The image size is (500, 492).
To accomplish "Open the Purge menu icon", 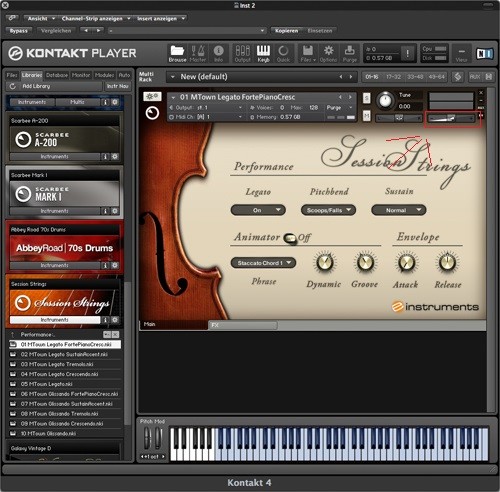I will pos(349,53).
